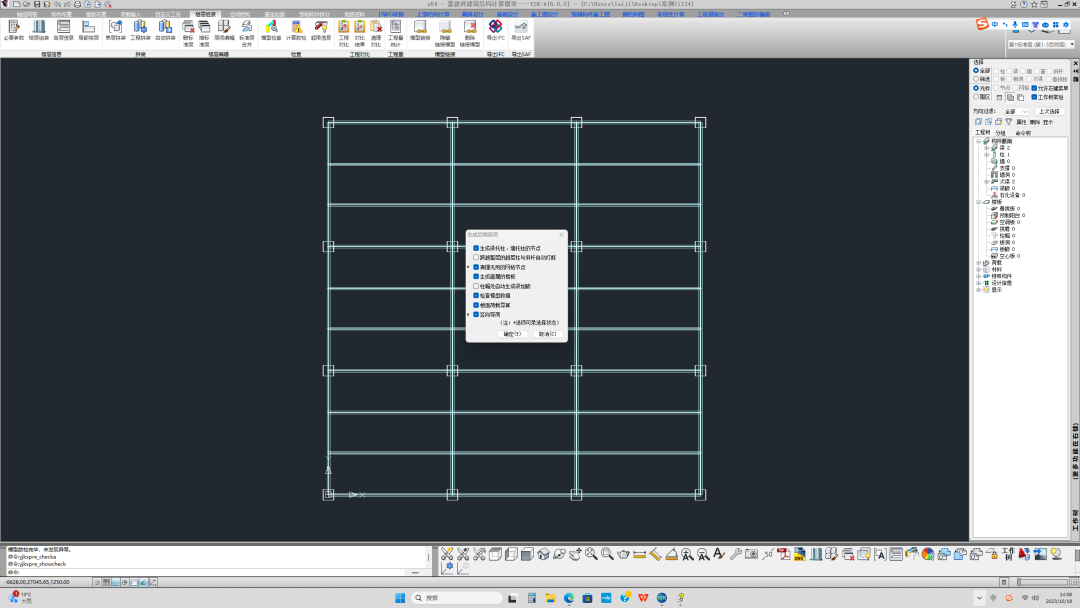Open the 上部结构计算 tab
Screen dimensions: 1080x608
click(x=433, y=14)
